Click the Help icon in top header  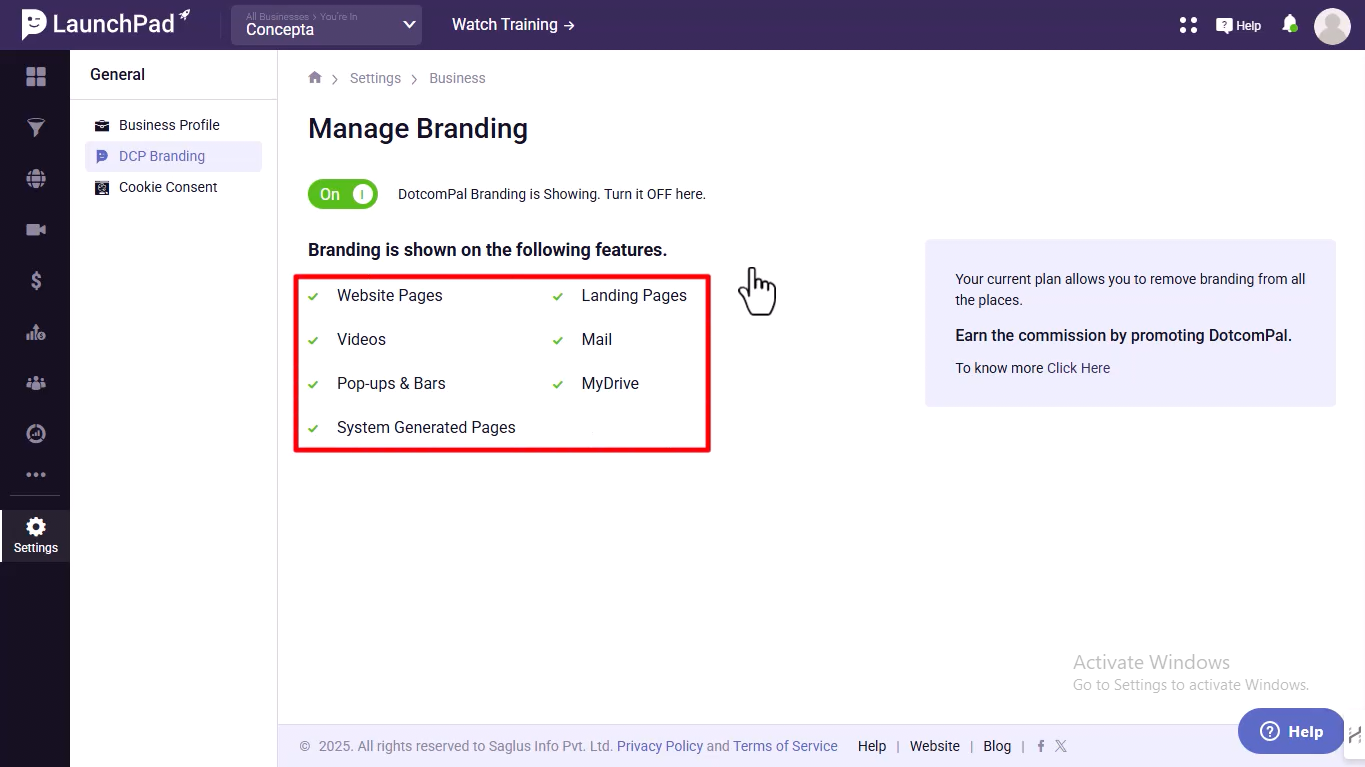coord(1238,26)
